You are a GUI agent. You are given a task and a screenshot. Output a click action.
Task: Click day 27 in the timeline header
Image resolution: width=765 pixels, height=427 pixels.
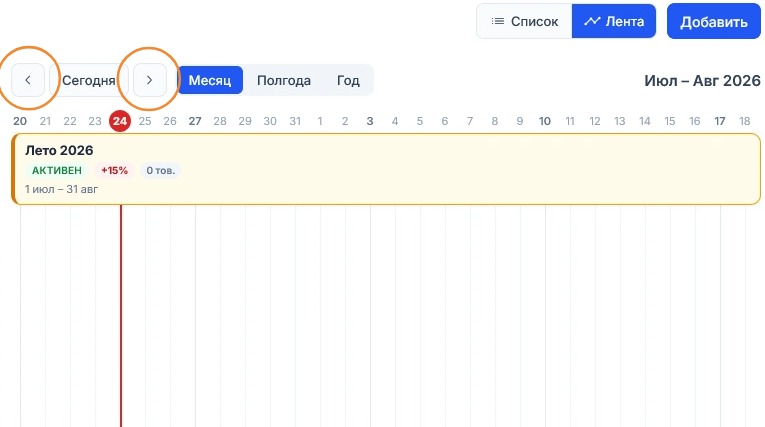195,121
